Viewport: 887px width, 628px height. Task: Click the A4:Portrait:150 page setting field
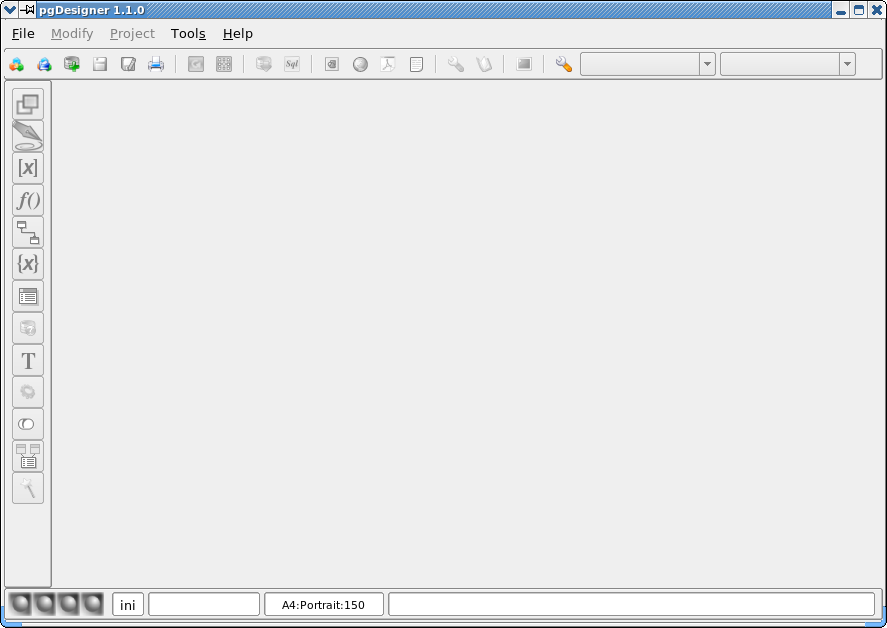pos(323,605)
